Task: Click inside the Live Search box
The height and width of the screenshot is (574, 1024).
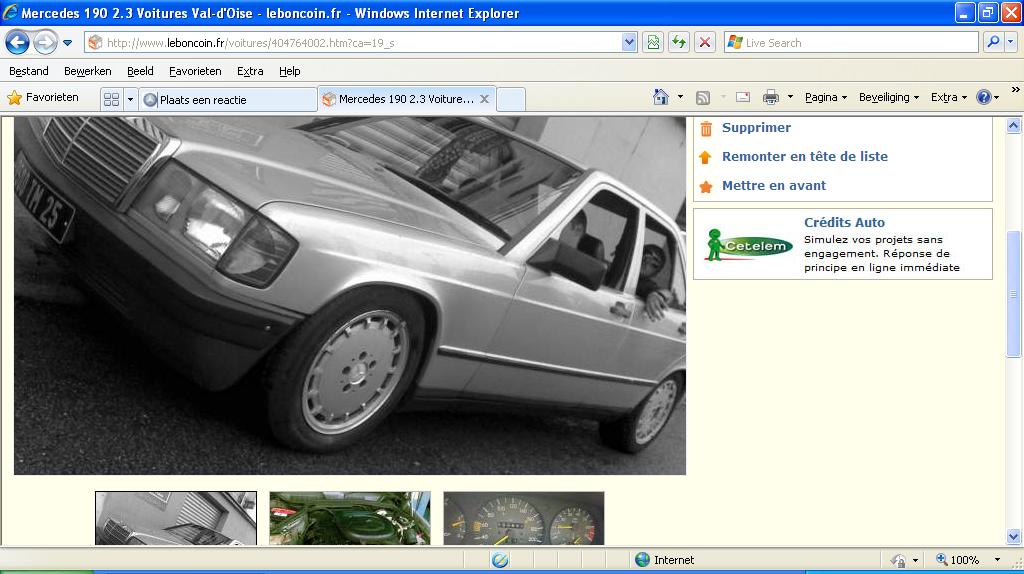Action: (851, 43)
